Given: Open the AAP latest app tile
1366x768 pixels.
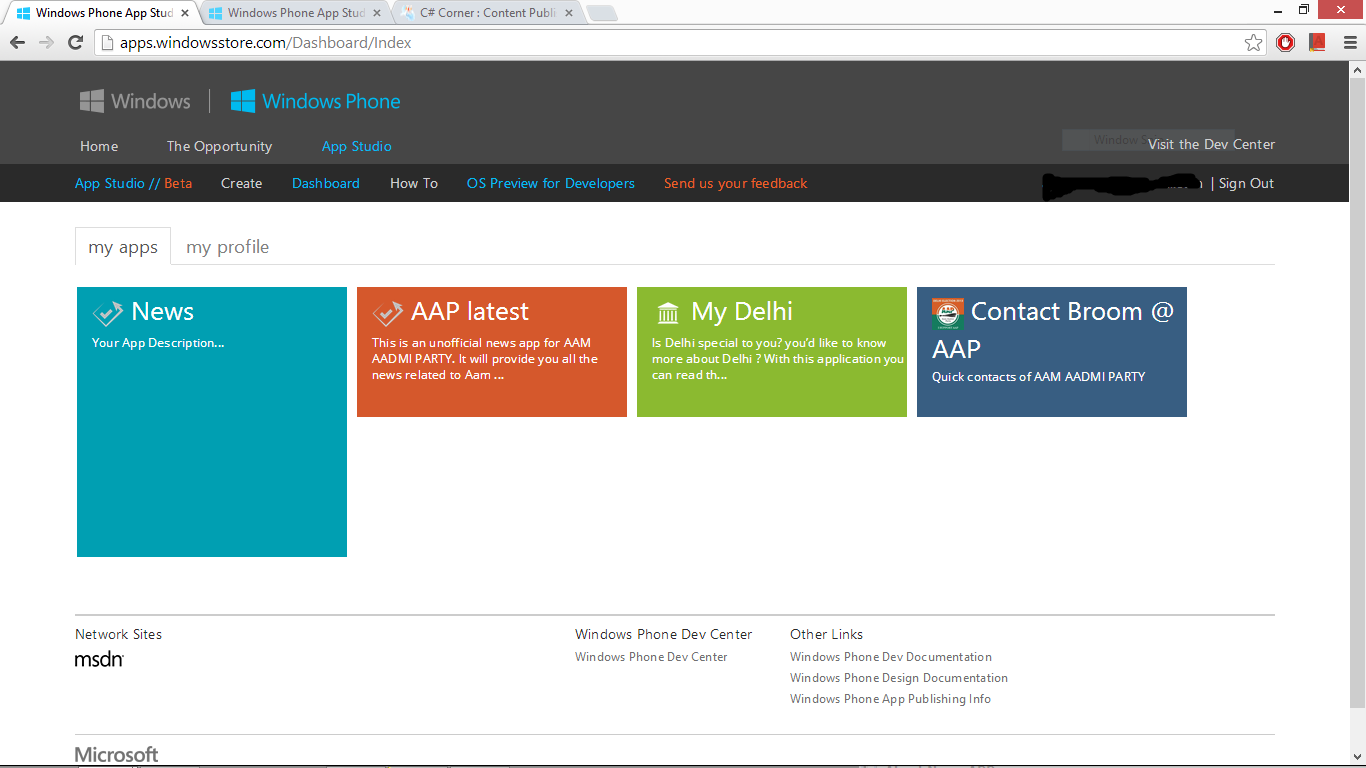Looking at the screenshot, I should coord(492,352).
